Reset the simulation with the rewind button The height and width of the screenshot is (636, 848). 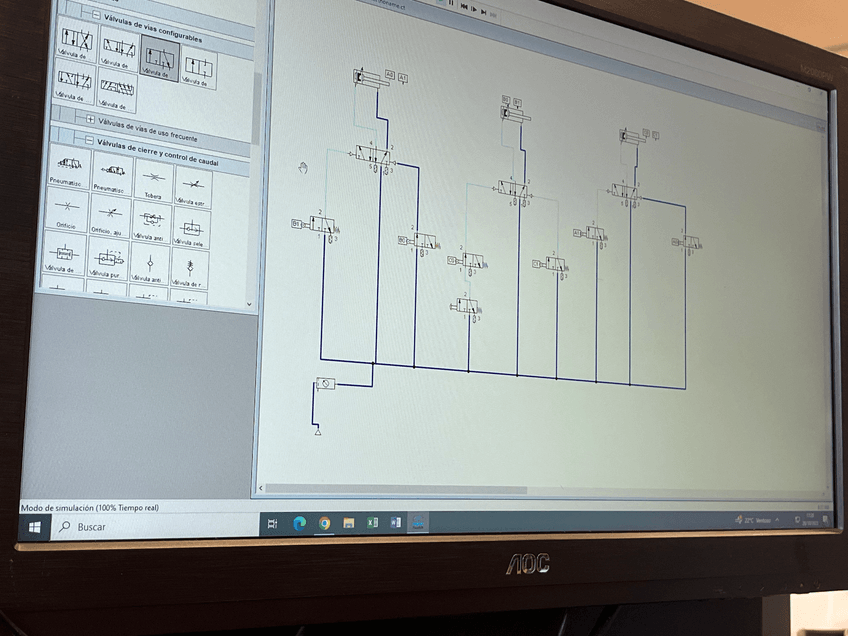[x=464, y=6]
